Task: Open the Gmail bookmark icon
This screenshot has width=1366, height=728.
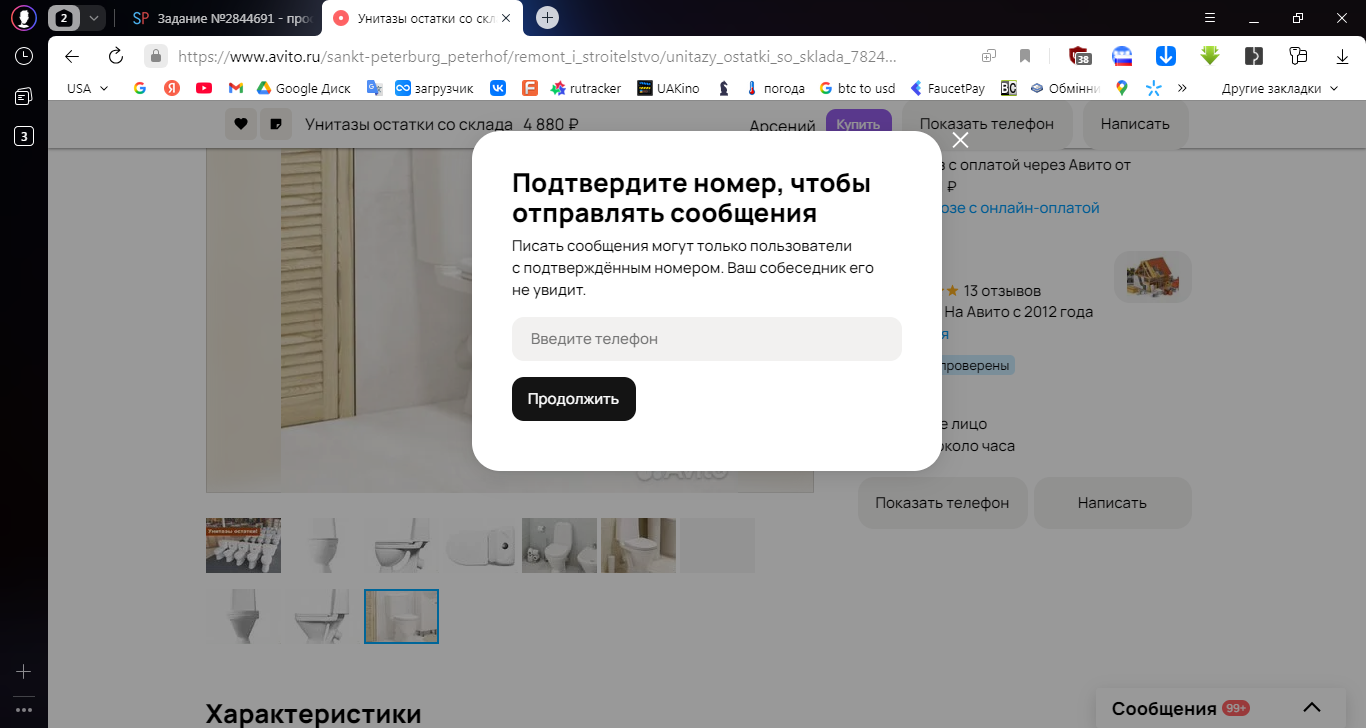Action: (236, 88)
